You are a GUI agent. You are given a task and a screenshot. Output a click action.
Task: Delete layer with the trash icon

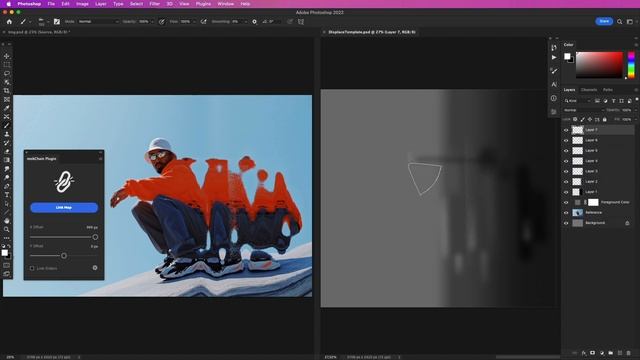pos(629,353)
